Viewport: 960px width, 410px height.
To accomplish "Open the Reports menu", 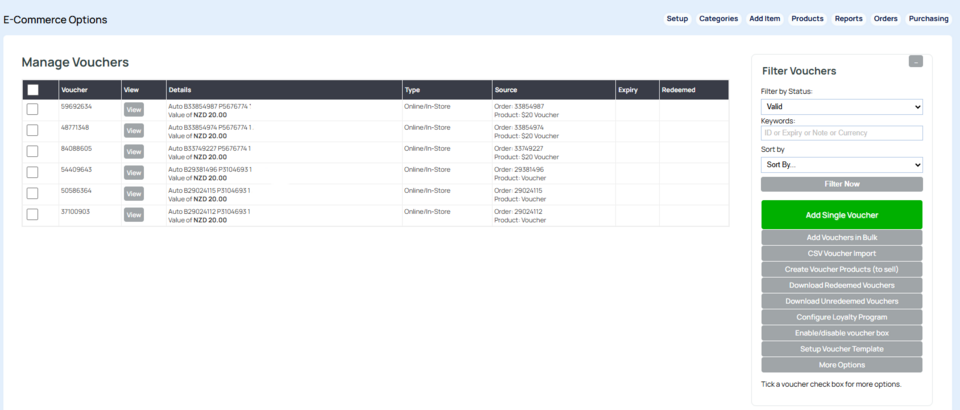I will pyautogui.click(x=849, y=19).
